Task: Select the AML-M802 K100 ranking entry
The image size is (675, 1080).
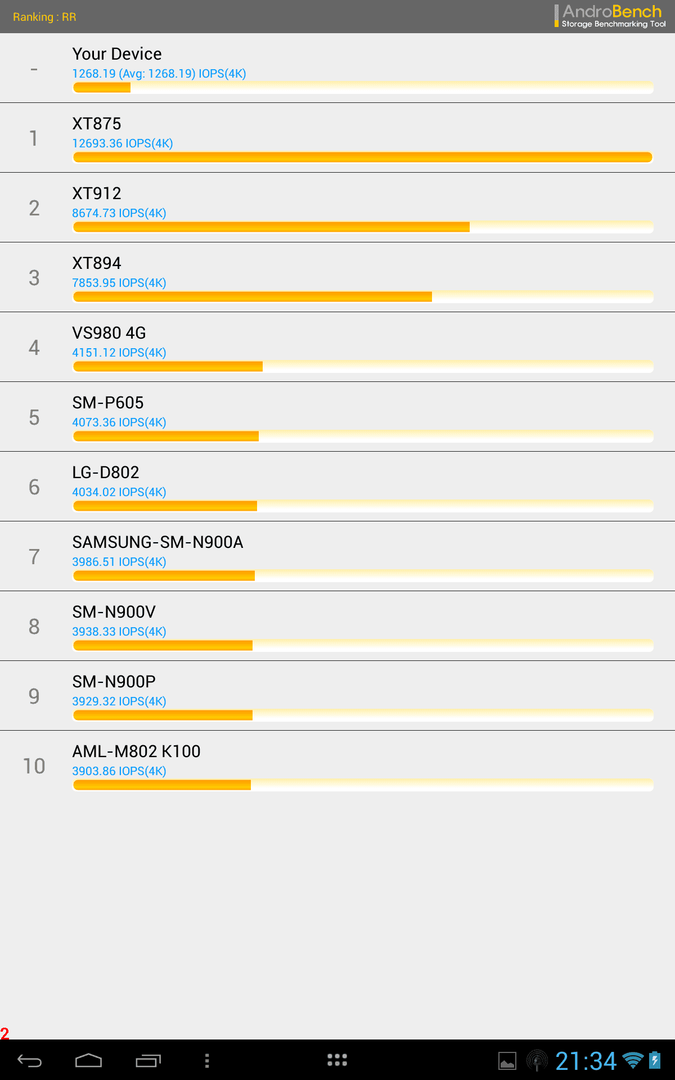Action: [338, 765]
